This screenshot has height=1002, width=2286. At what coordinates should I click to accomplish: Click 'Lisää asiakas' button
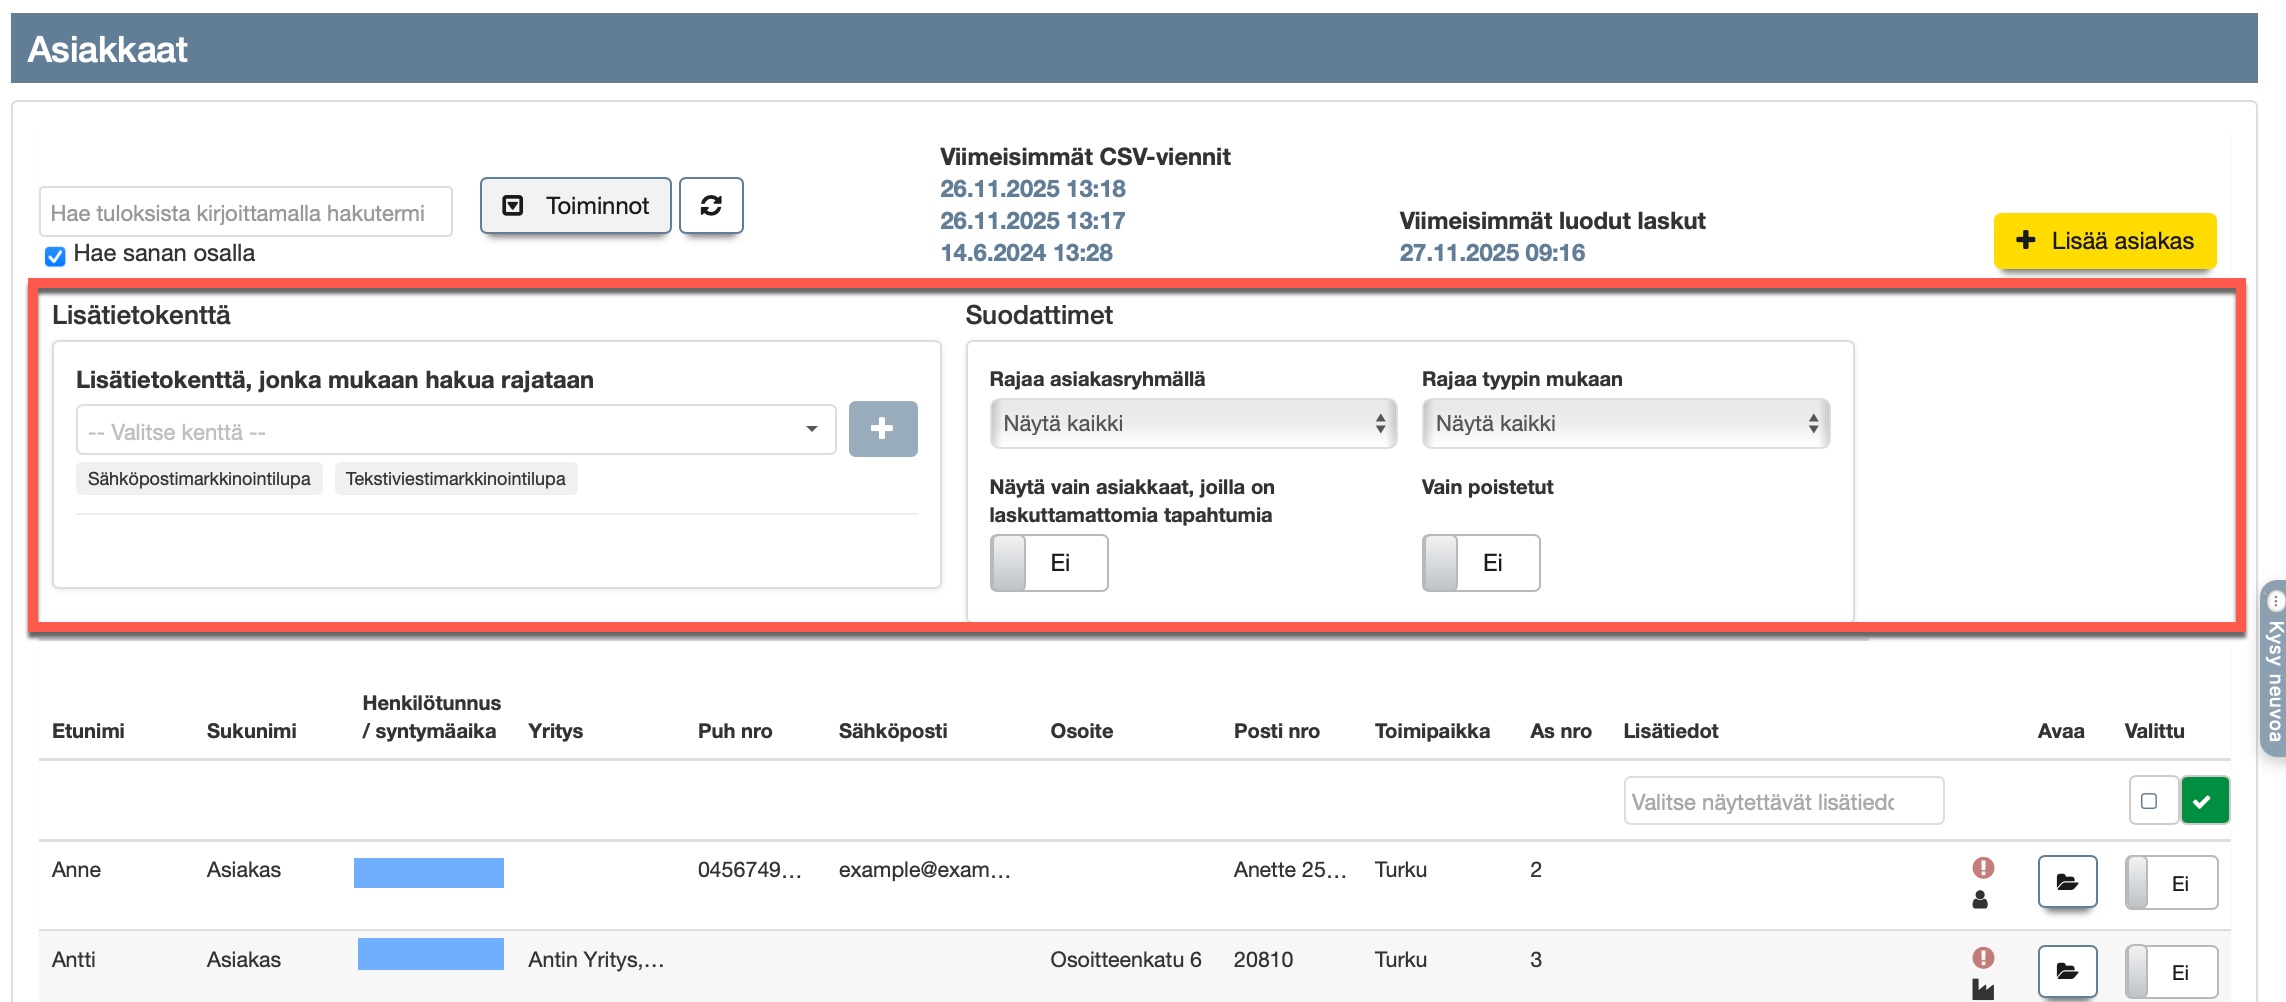(x=2104, y=241)
